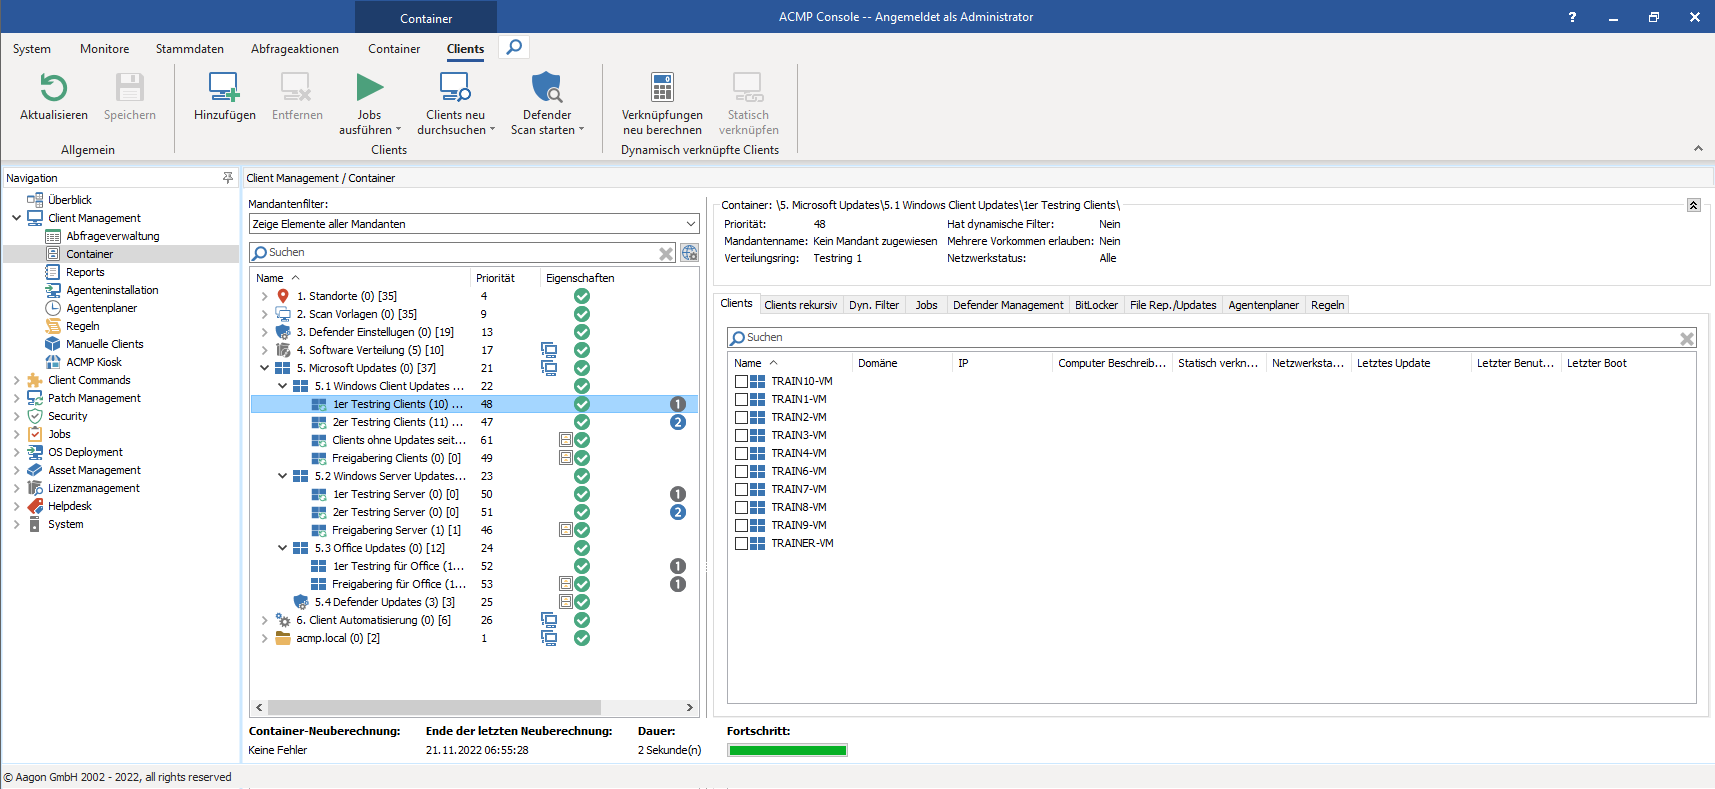Click the help question mark icon

click(1572, 17)
